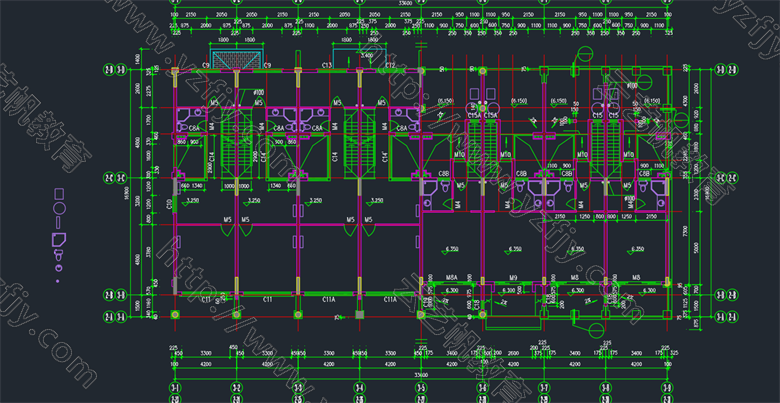Image resolution: width=780 pixels, height=403 pixels.
Task: Select the M9 door tag
Action: point(512,278)
